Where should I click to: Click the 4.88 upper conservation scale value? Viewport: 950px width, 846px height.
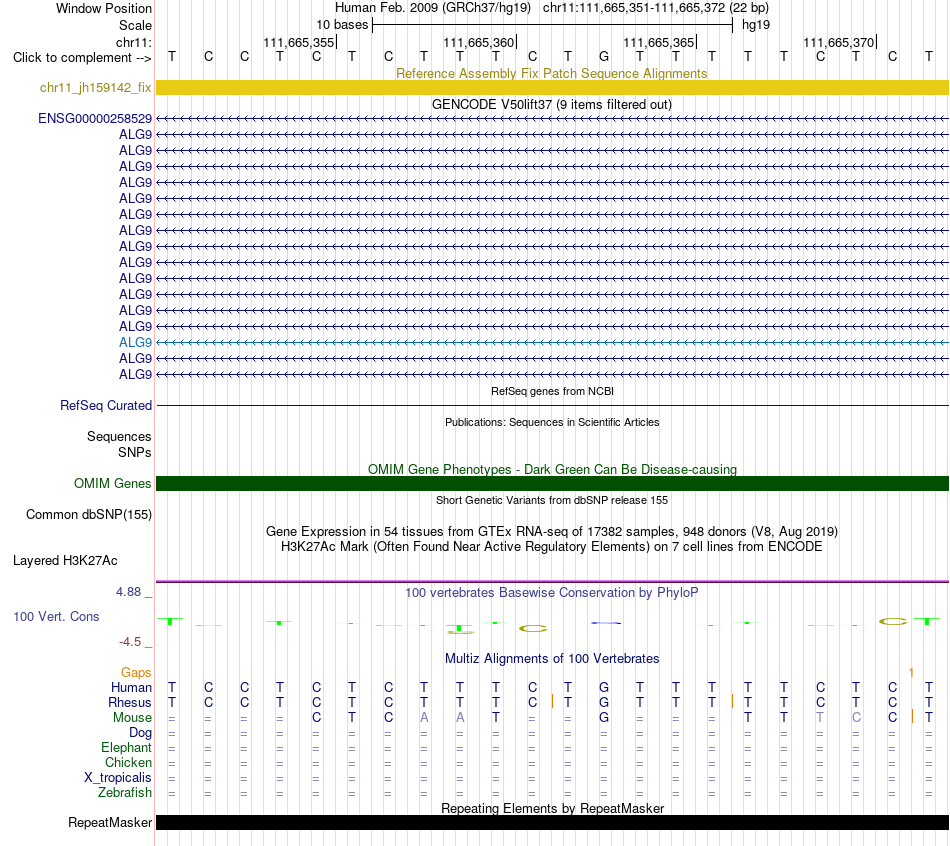coord(128,591)
